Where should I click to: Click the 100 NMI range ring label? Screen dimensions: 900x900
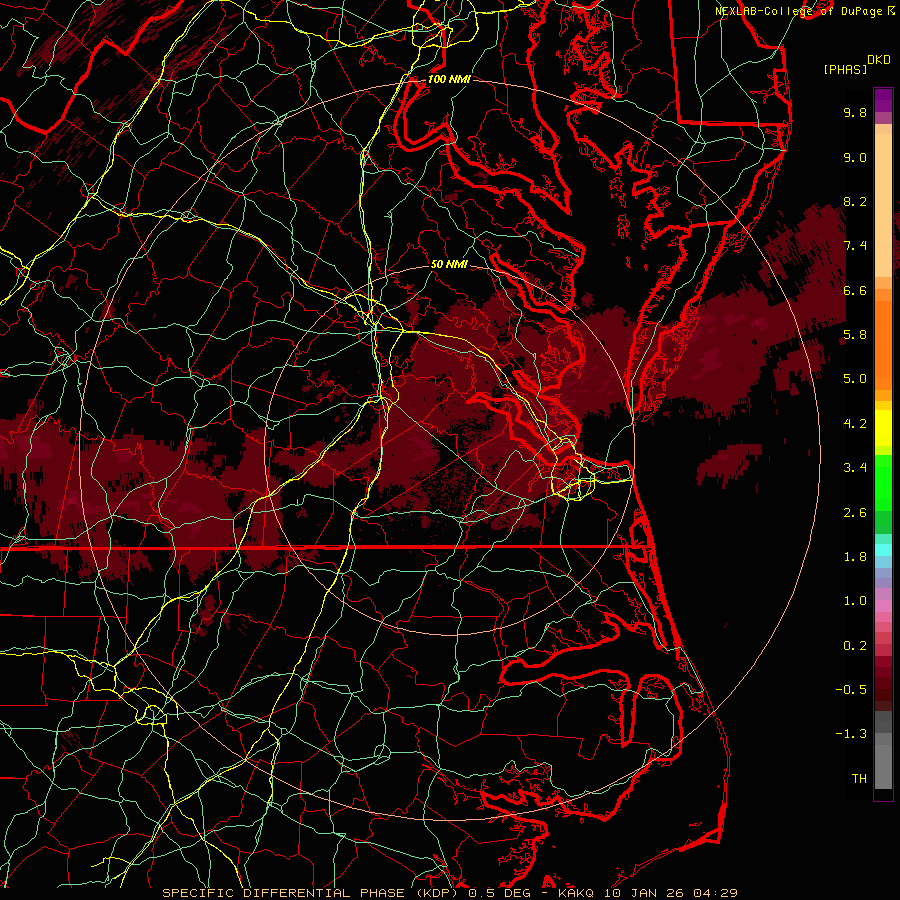(x=449, y=79)
